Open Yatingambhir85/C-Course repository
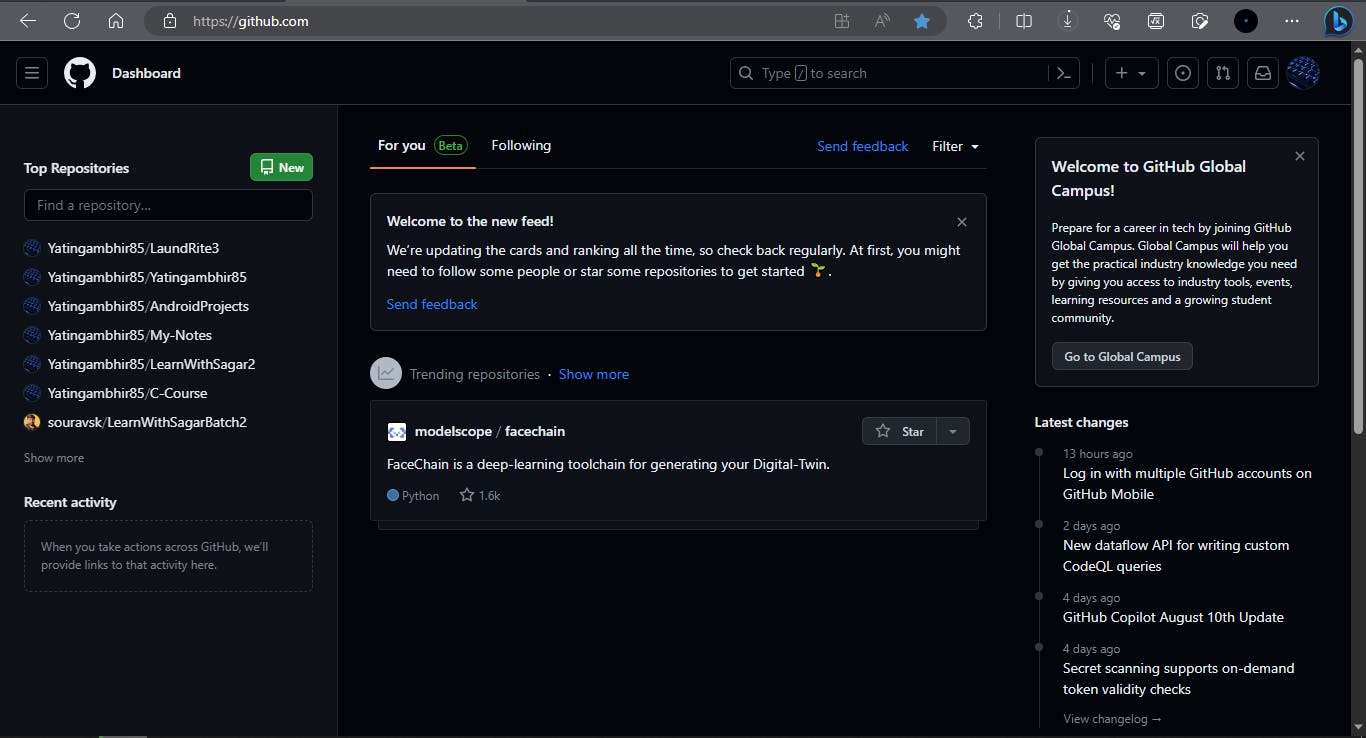This screenshot has width=1366, height=738. pyautogui.click(x=127, y=393)
